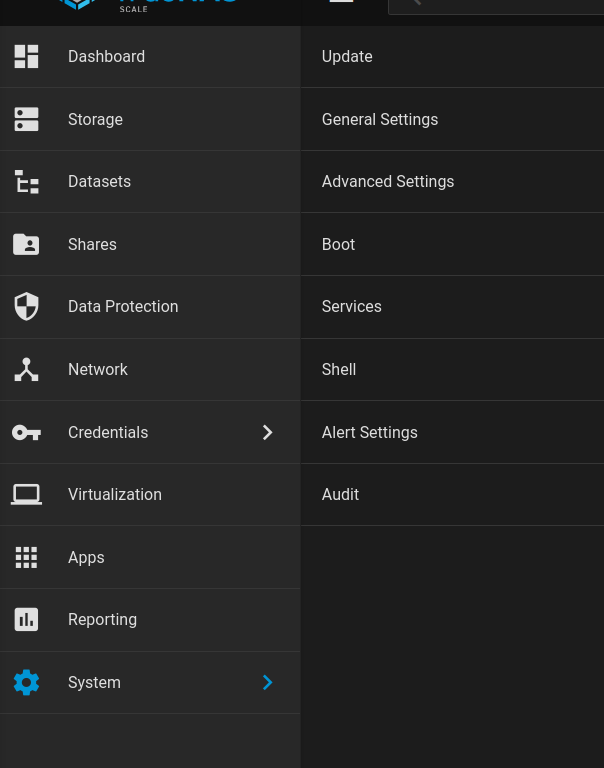Click the Dashboard icon in sidebar
604x768 pixels.
coord(26,57)
